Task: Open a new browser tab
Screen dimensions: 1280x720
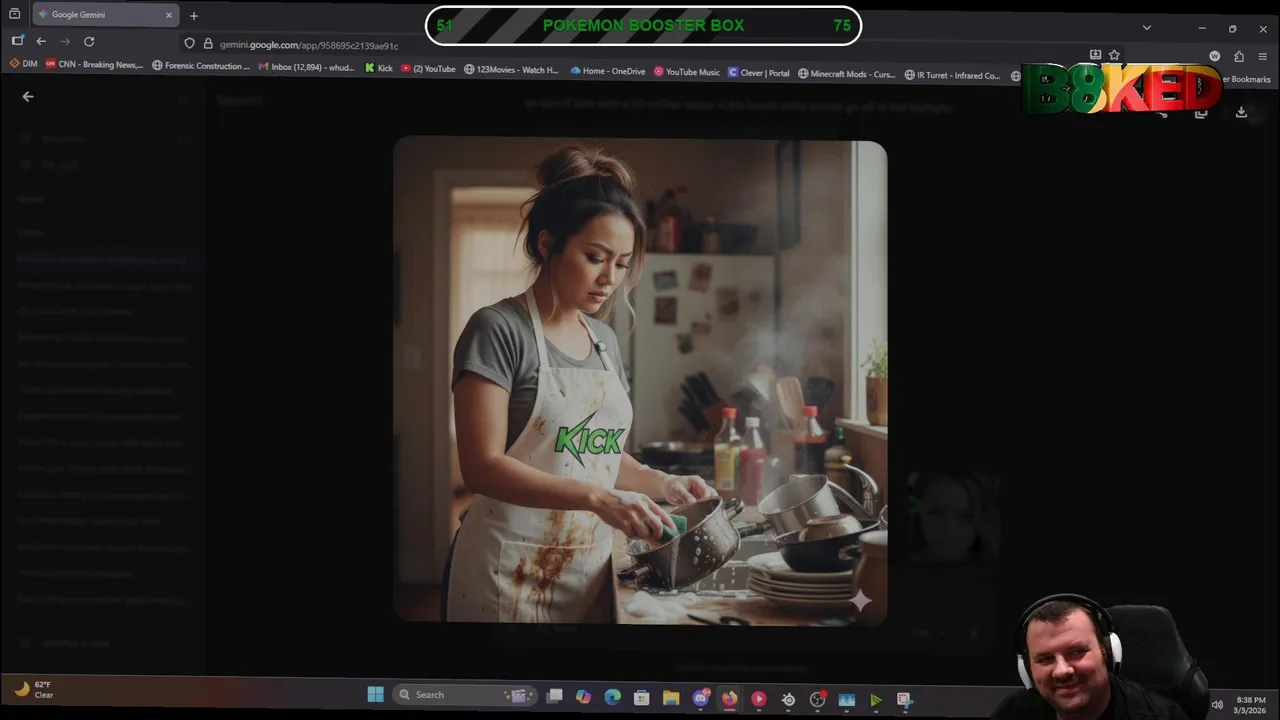Action: (194, 15)
